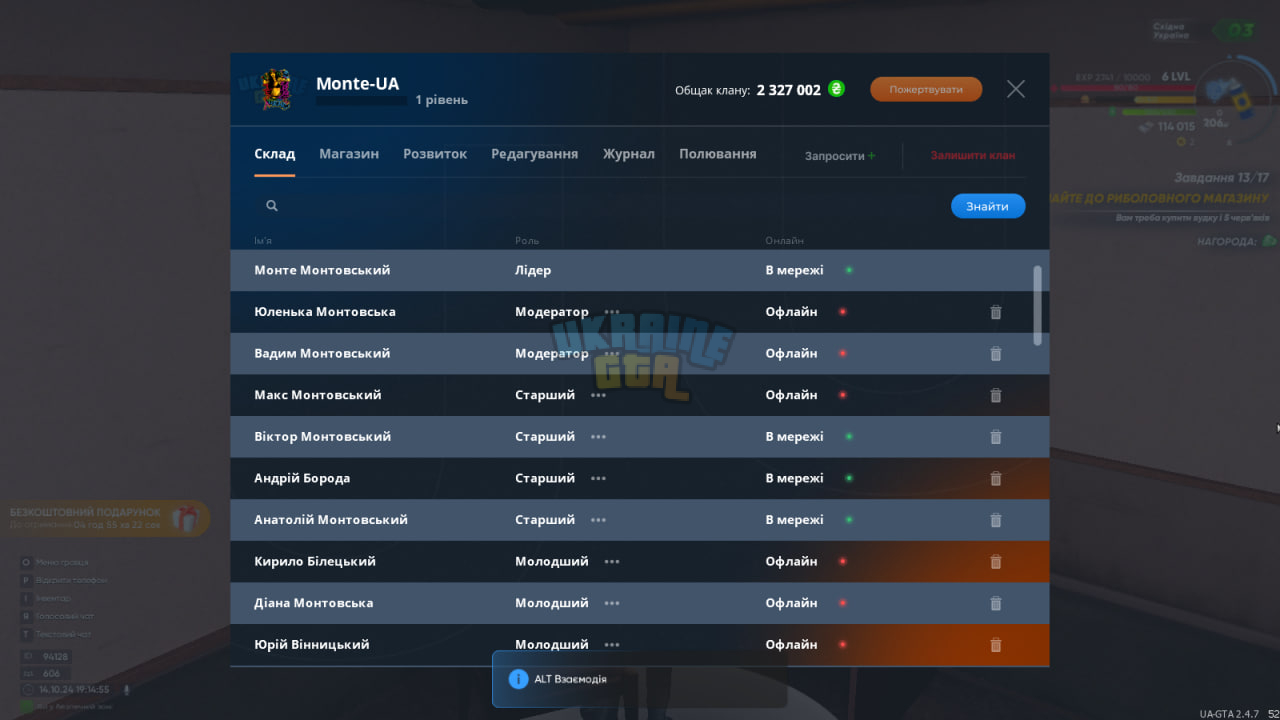The height and width of the screenshot is (720, 1280).
Task: Expand role options for Кирило Білецький
Action: coord(612,562)
